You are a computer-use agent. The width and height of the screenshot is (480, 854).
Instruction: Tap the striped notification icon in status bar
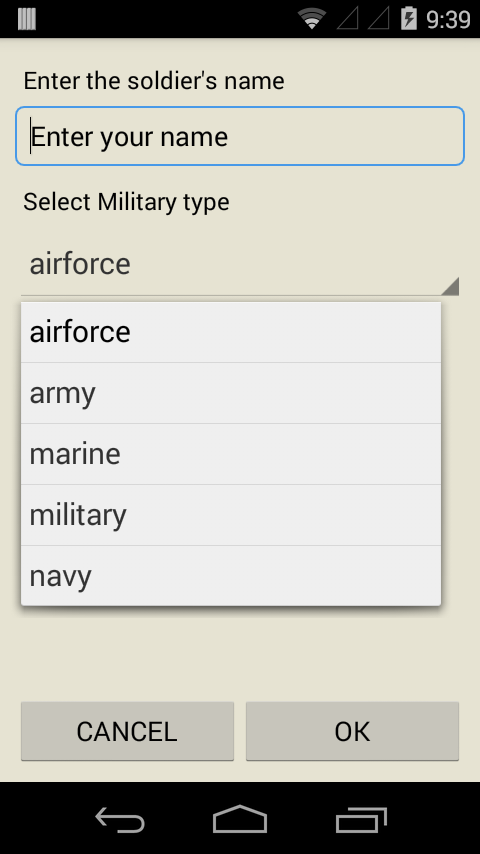click(27, 19)
